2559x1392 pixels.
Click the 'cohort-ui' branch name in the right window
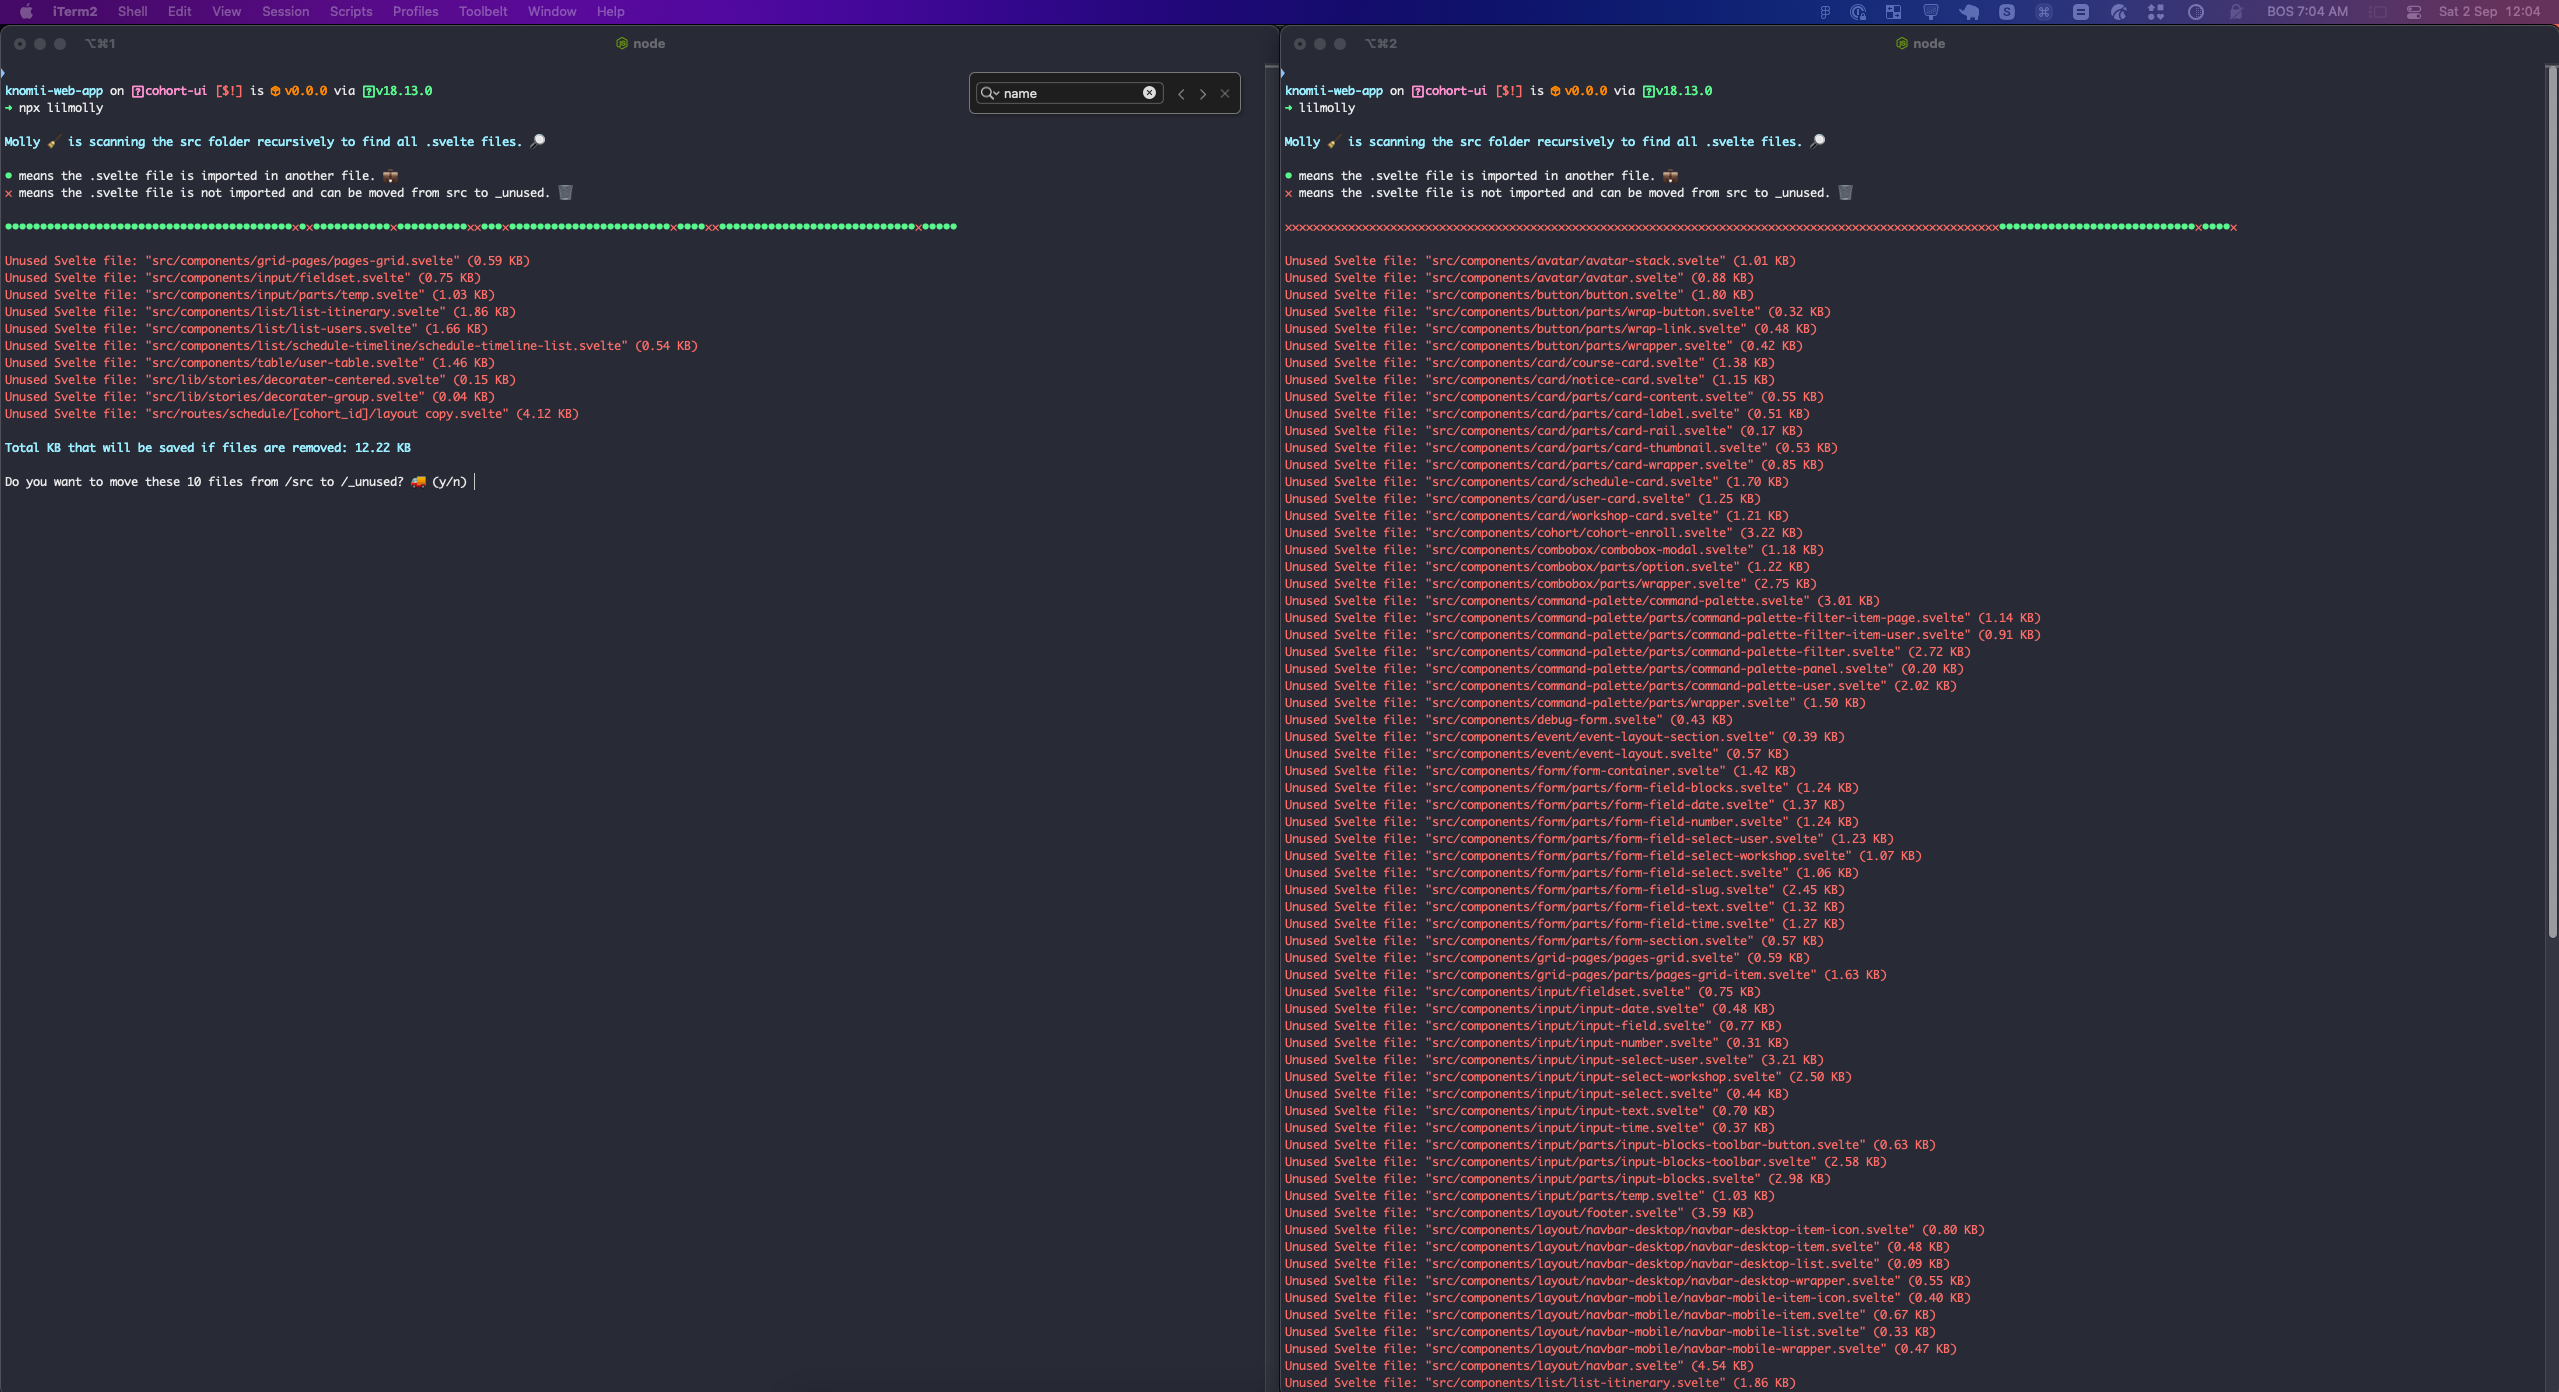1456,91
